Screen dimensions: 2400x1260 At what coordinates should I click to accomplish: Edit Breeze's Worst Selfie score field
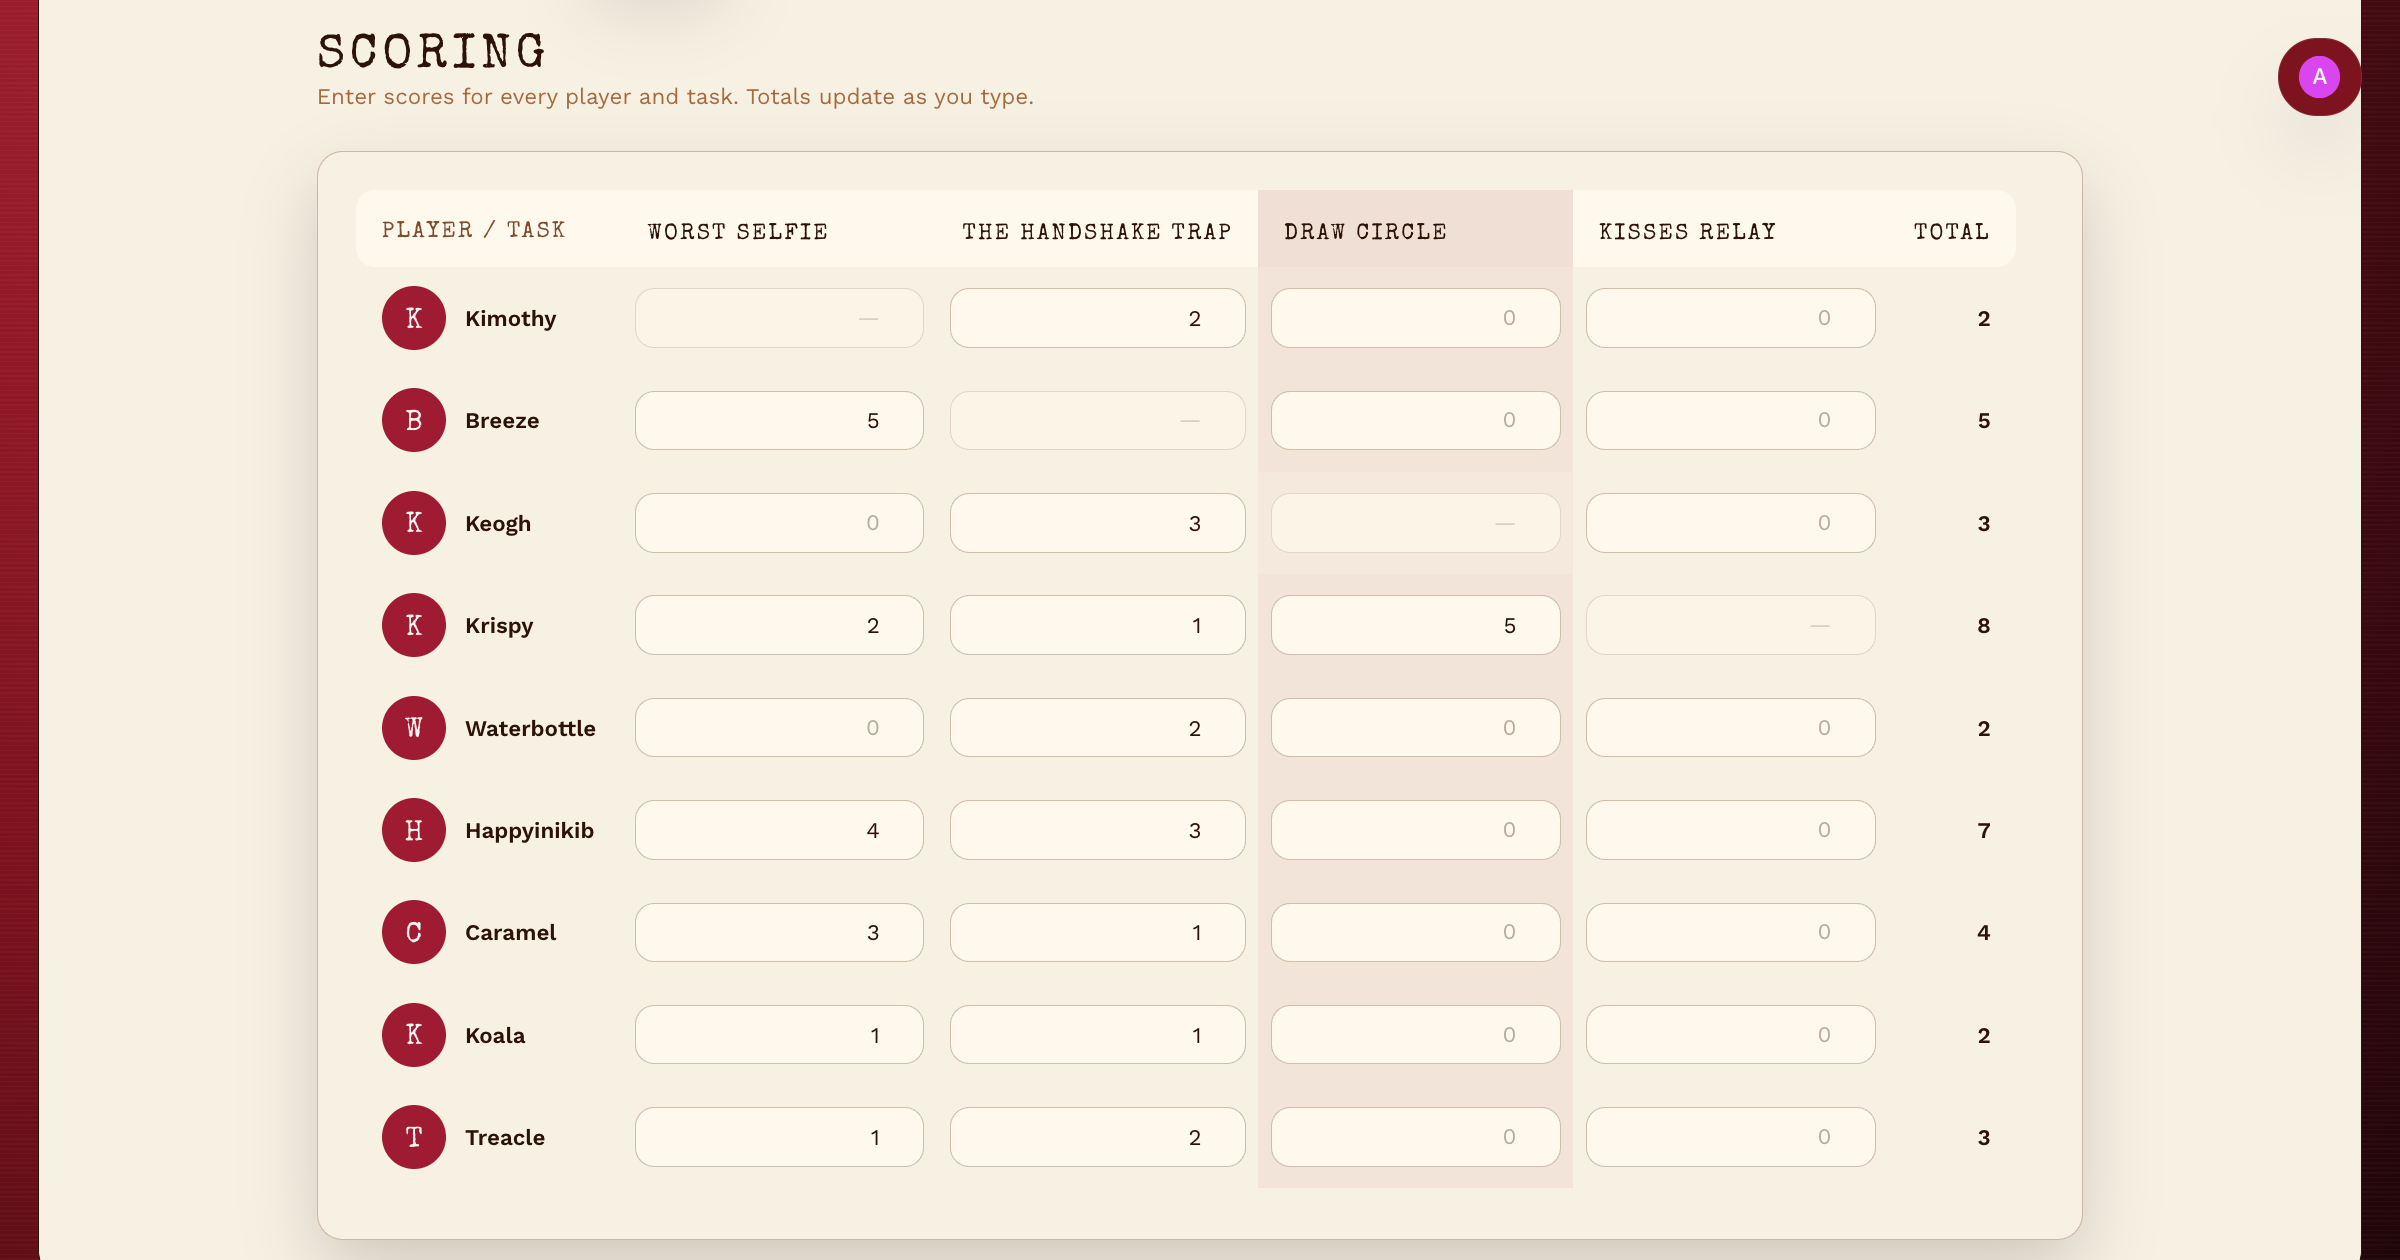779,420
